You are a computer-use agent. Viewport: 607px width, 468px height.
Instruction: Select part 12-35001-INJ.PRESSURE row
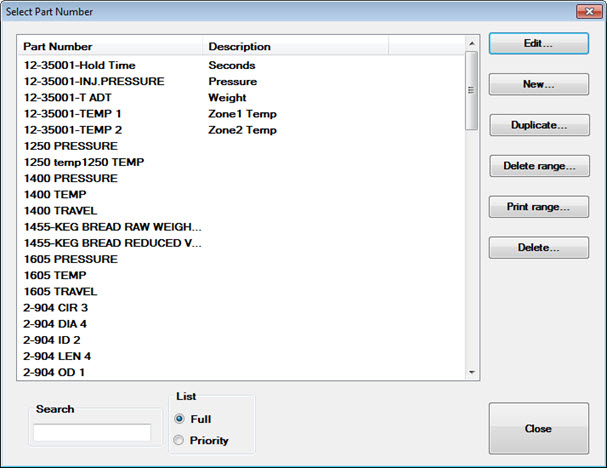[x=94, y=81]
